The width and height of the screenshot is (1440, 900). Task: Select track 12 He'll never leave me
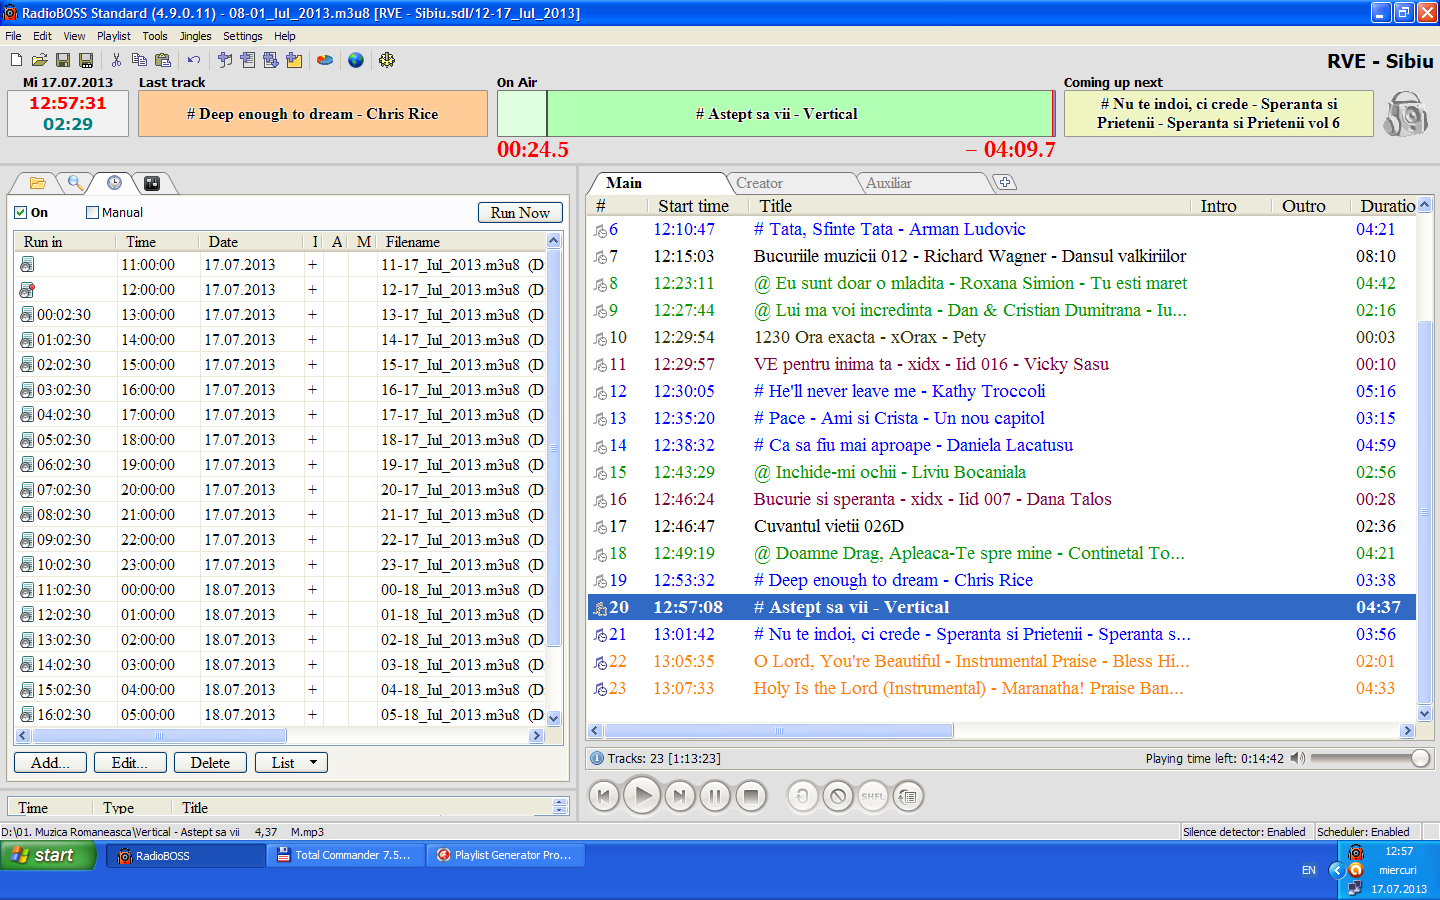[x=1003, y=391]
